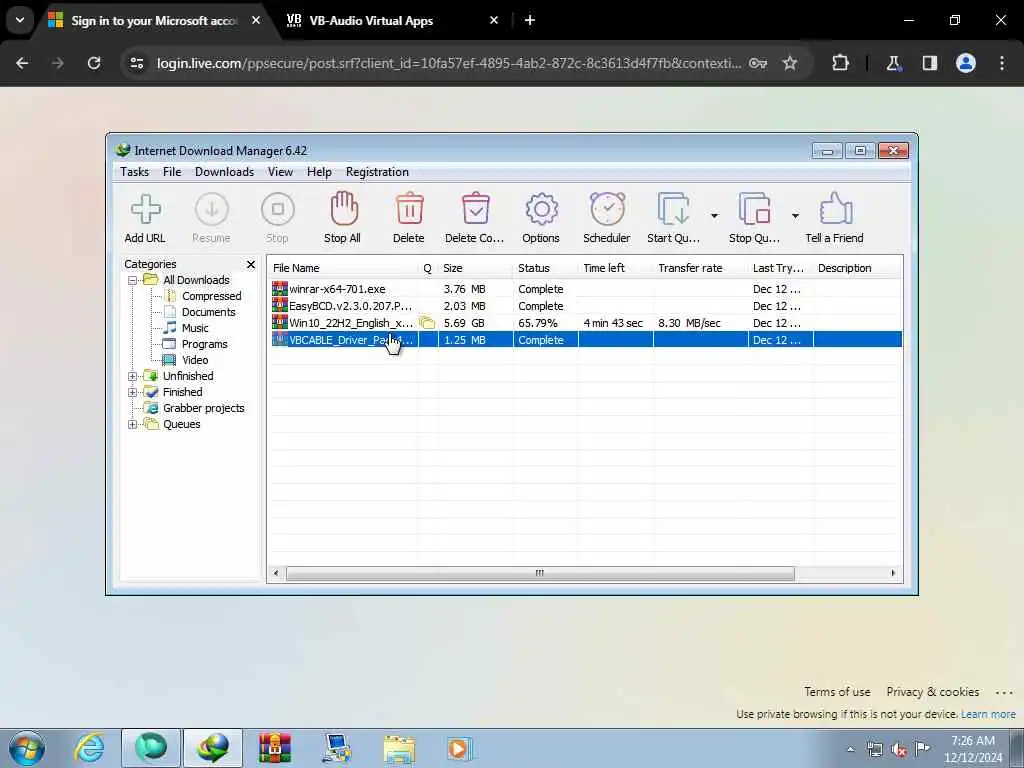Open the Privacy & cookies link
Image resolution: width=1024 pixels, height=768 pixels.
point(932,692)
